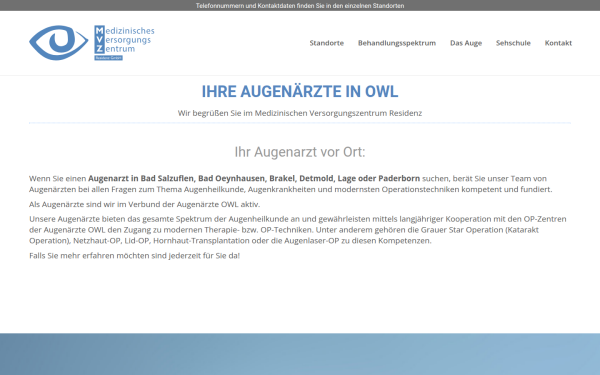The width and height of the screenshot is (600, 375).
Task: Open the Behandlungsspektrum menu item
Action: 397,43
